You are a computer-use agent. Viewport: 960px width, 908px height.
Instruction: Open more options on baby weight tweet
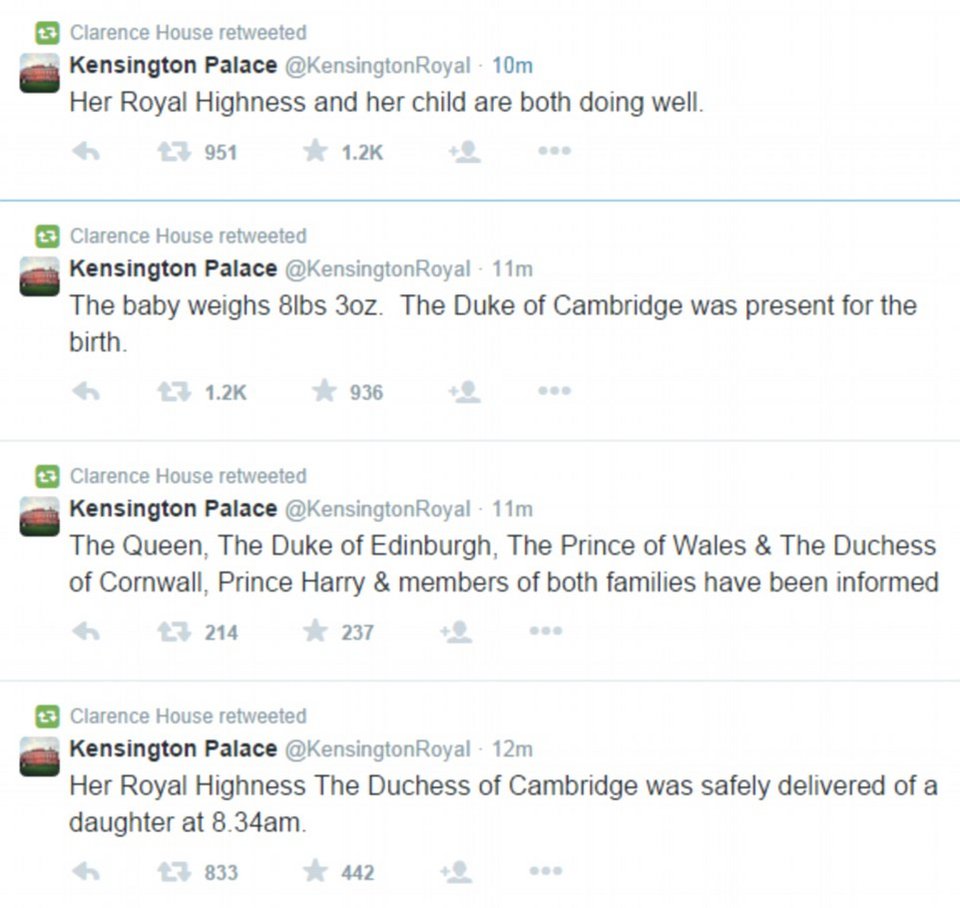point(553,391)
